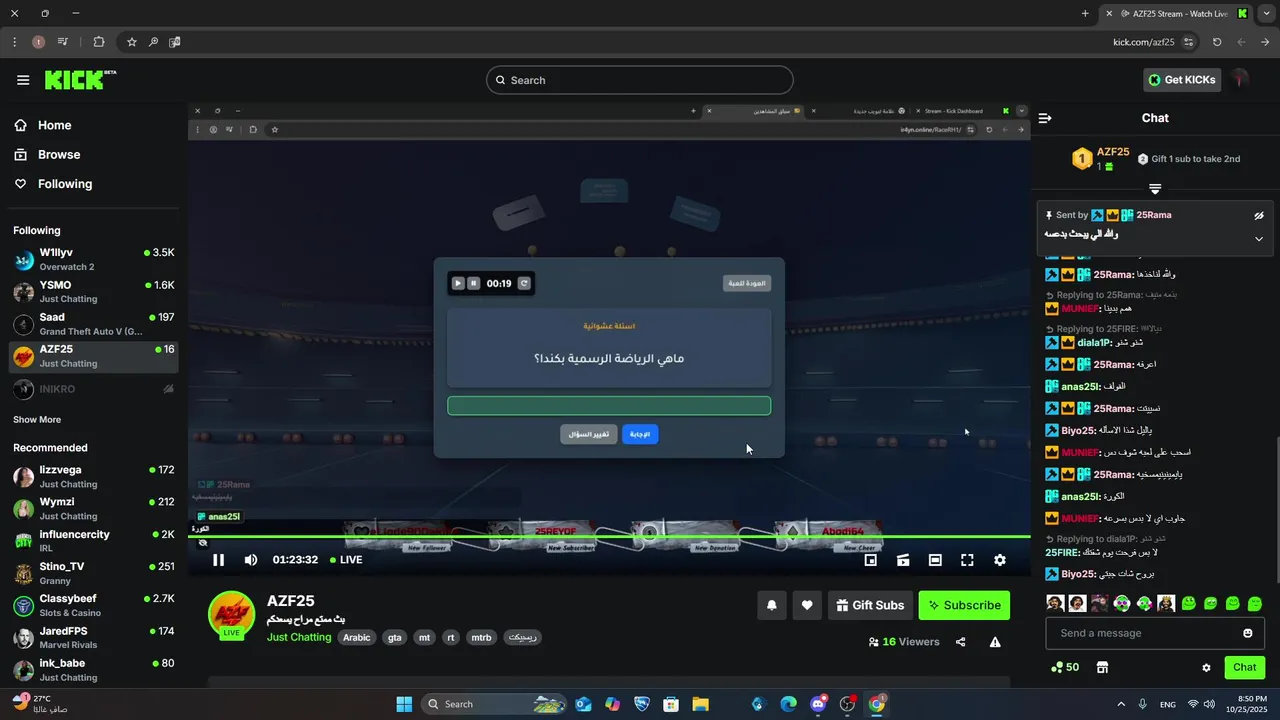This screenshot has height=720, width=1280.
Task: Open the Kick hamburger menu
Action: pyautogui.click(x=23, y=80)
